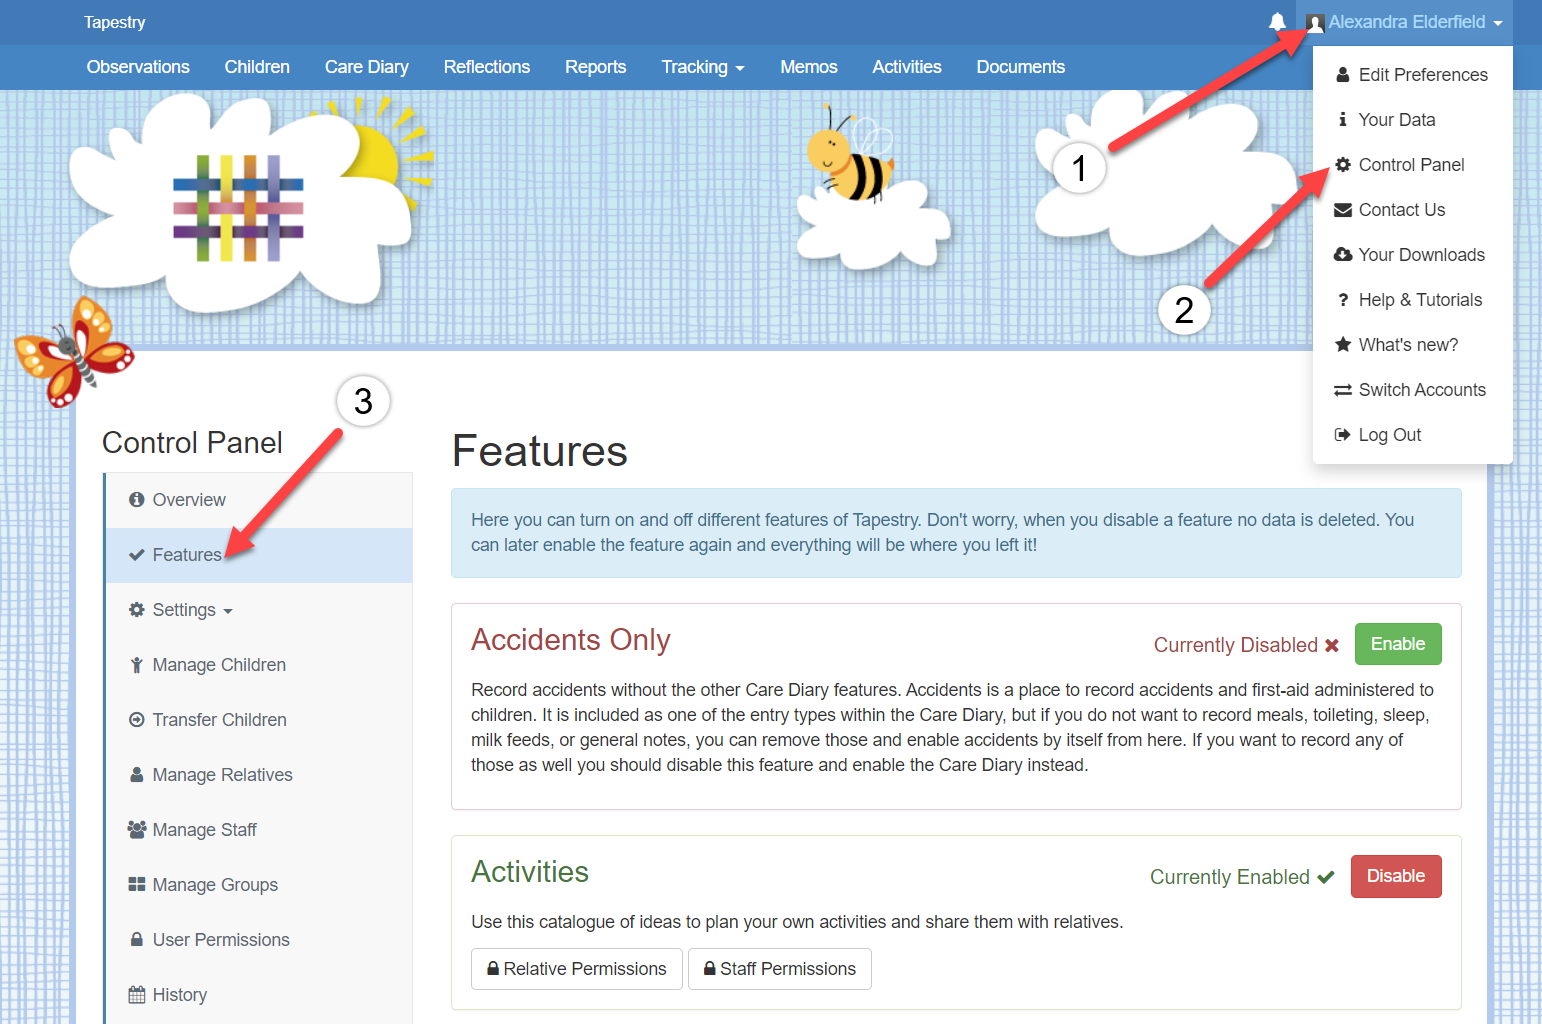Image resolution: width=1542 pixels, height=1024 pixels.
Task: Open the Care Diary section
Action: point(367,67)
